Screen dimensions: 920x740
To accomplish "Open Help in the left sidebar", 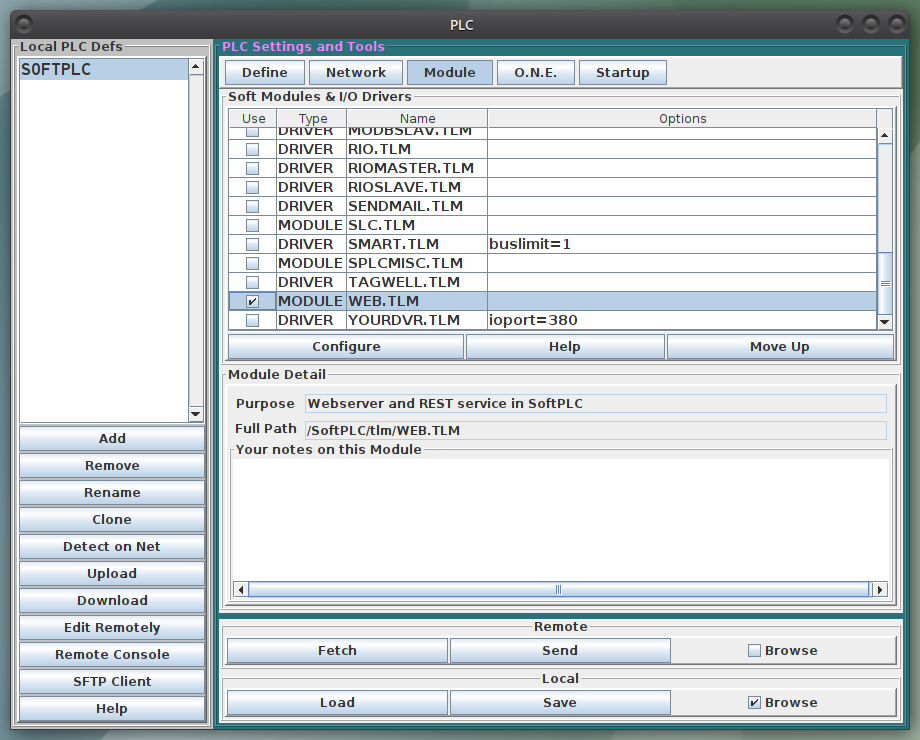I will (112, 708).
